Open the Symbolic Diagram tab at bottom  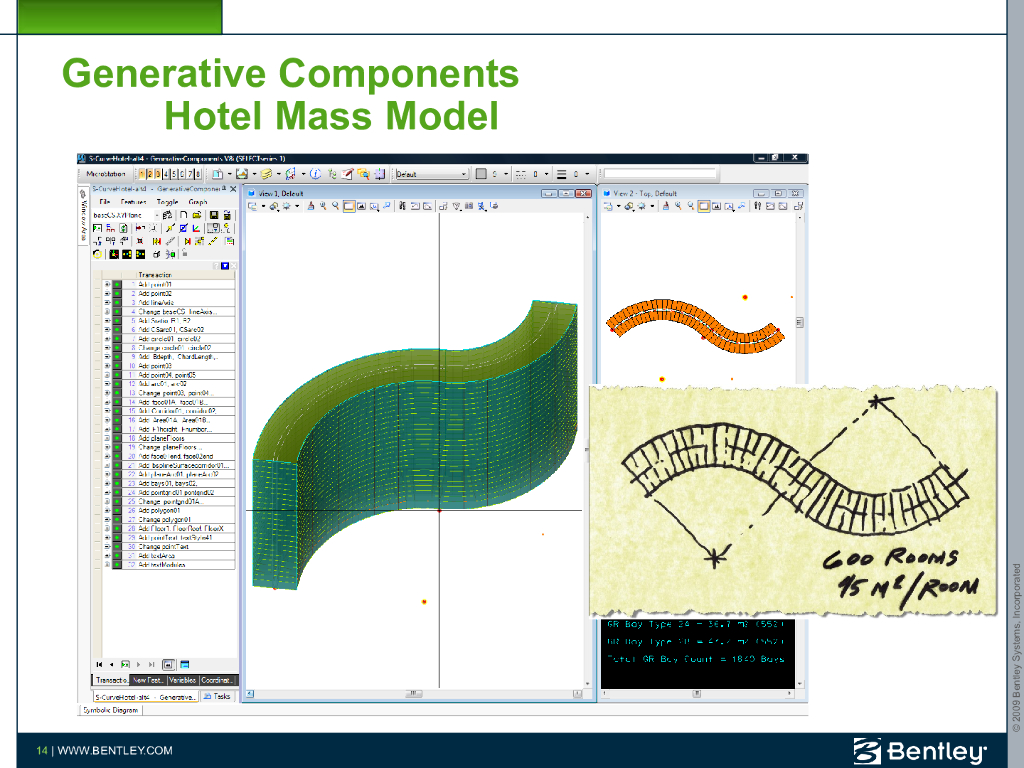[x=111, y=711]
